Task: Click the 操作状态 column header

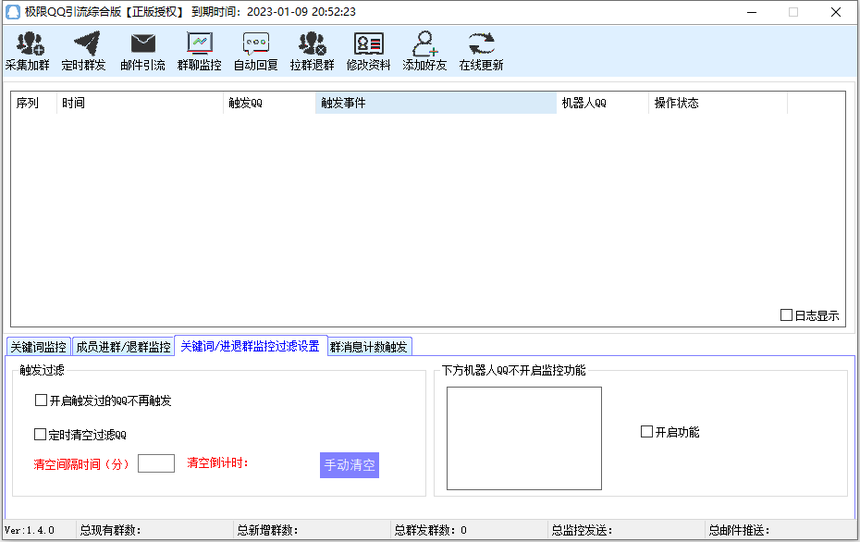Action: tap(718, 103)
